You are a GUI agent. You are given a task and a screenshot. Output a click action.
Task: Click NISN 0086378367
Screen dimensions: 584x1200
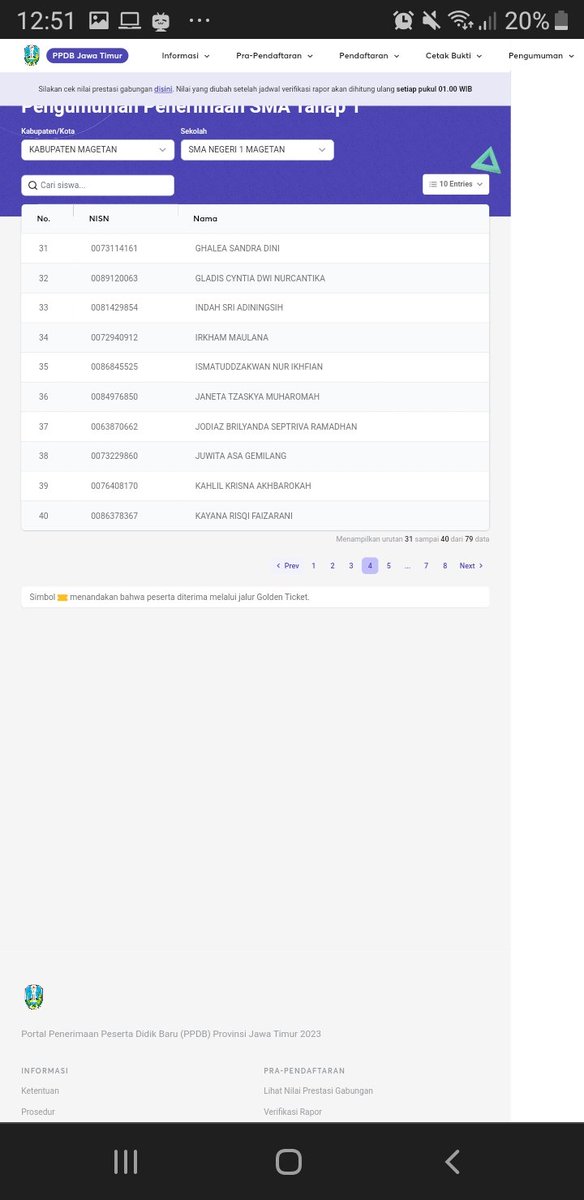114,516
